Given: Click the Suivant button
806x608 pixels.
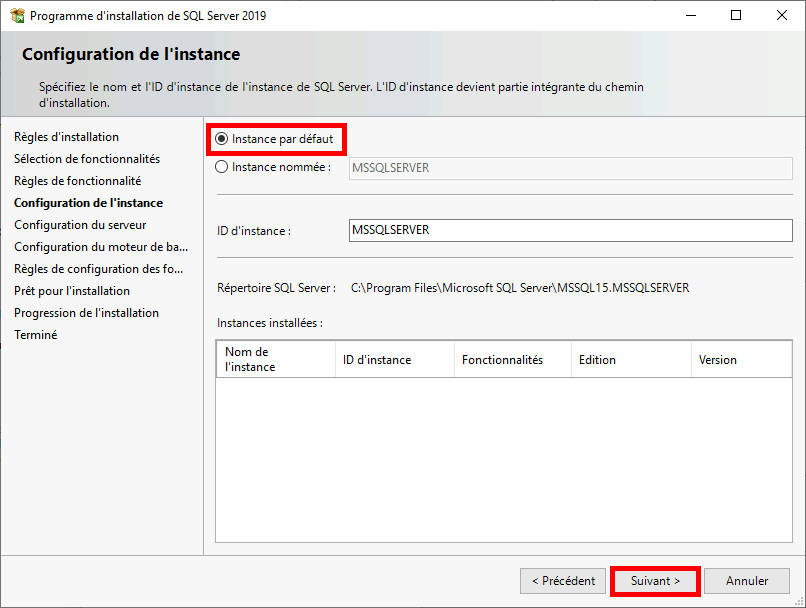Looking at the screenshot, I should 654,580.
